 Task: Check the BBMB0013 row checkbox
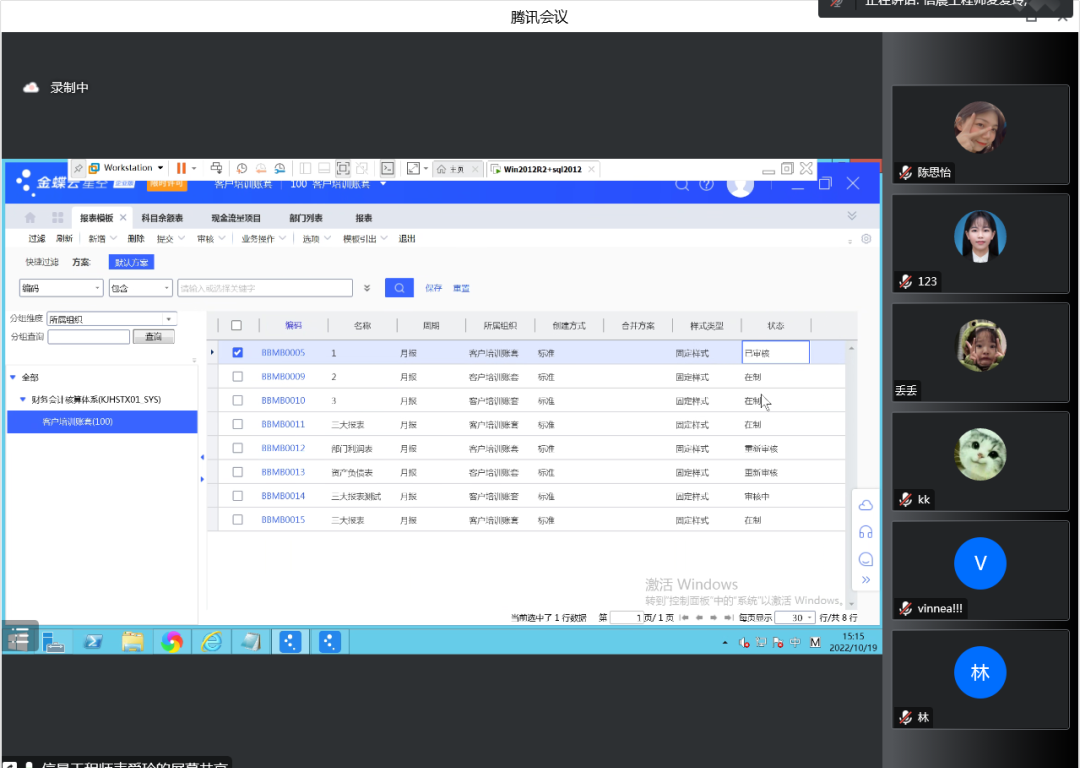[x=238, y=472]
